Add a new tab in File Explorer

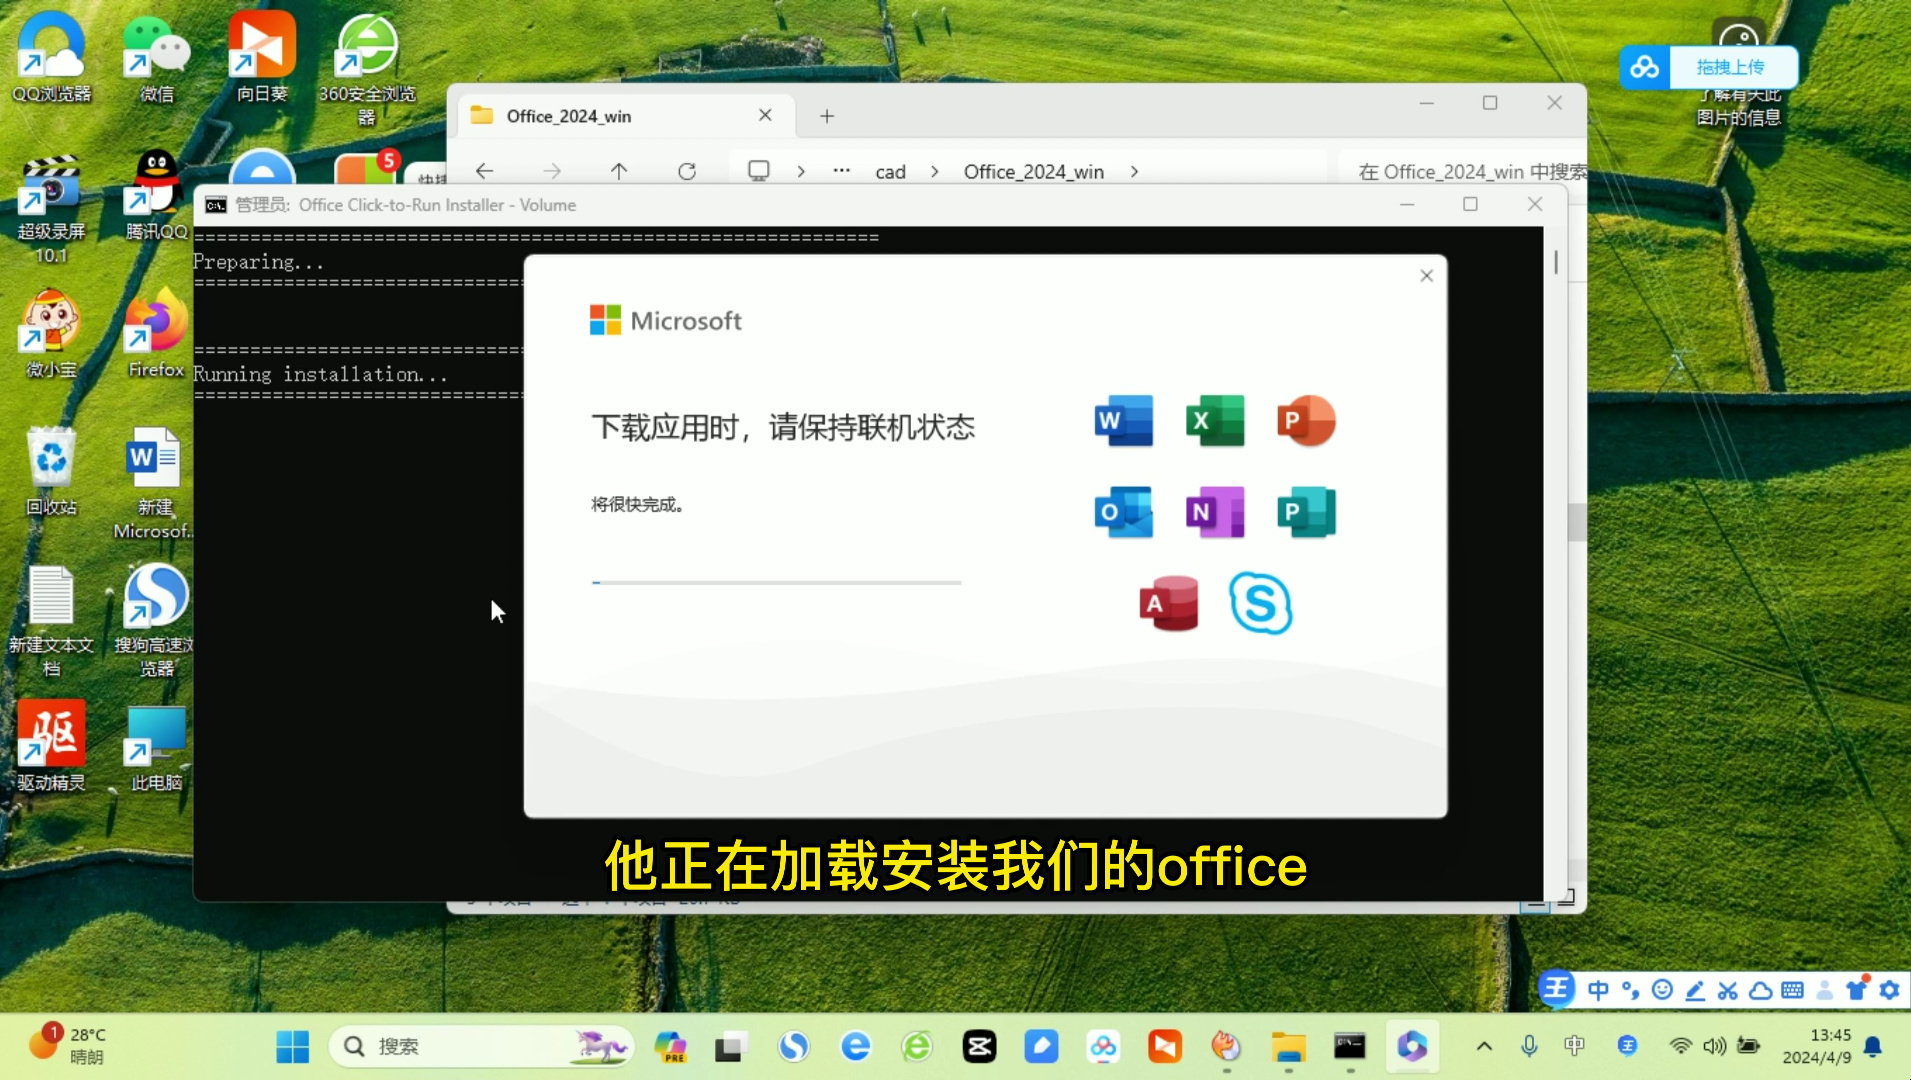[827, 116]
